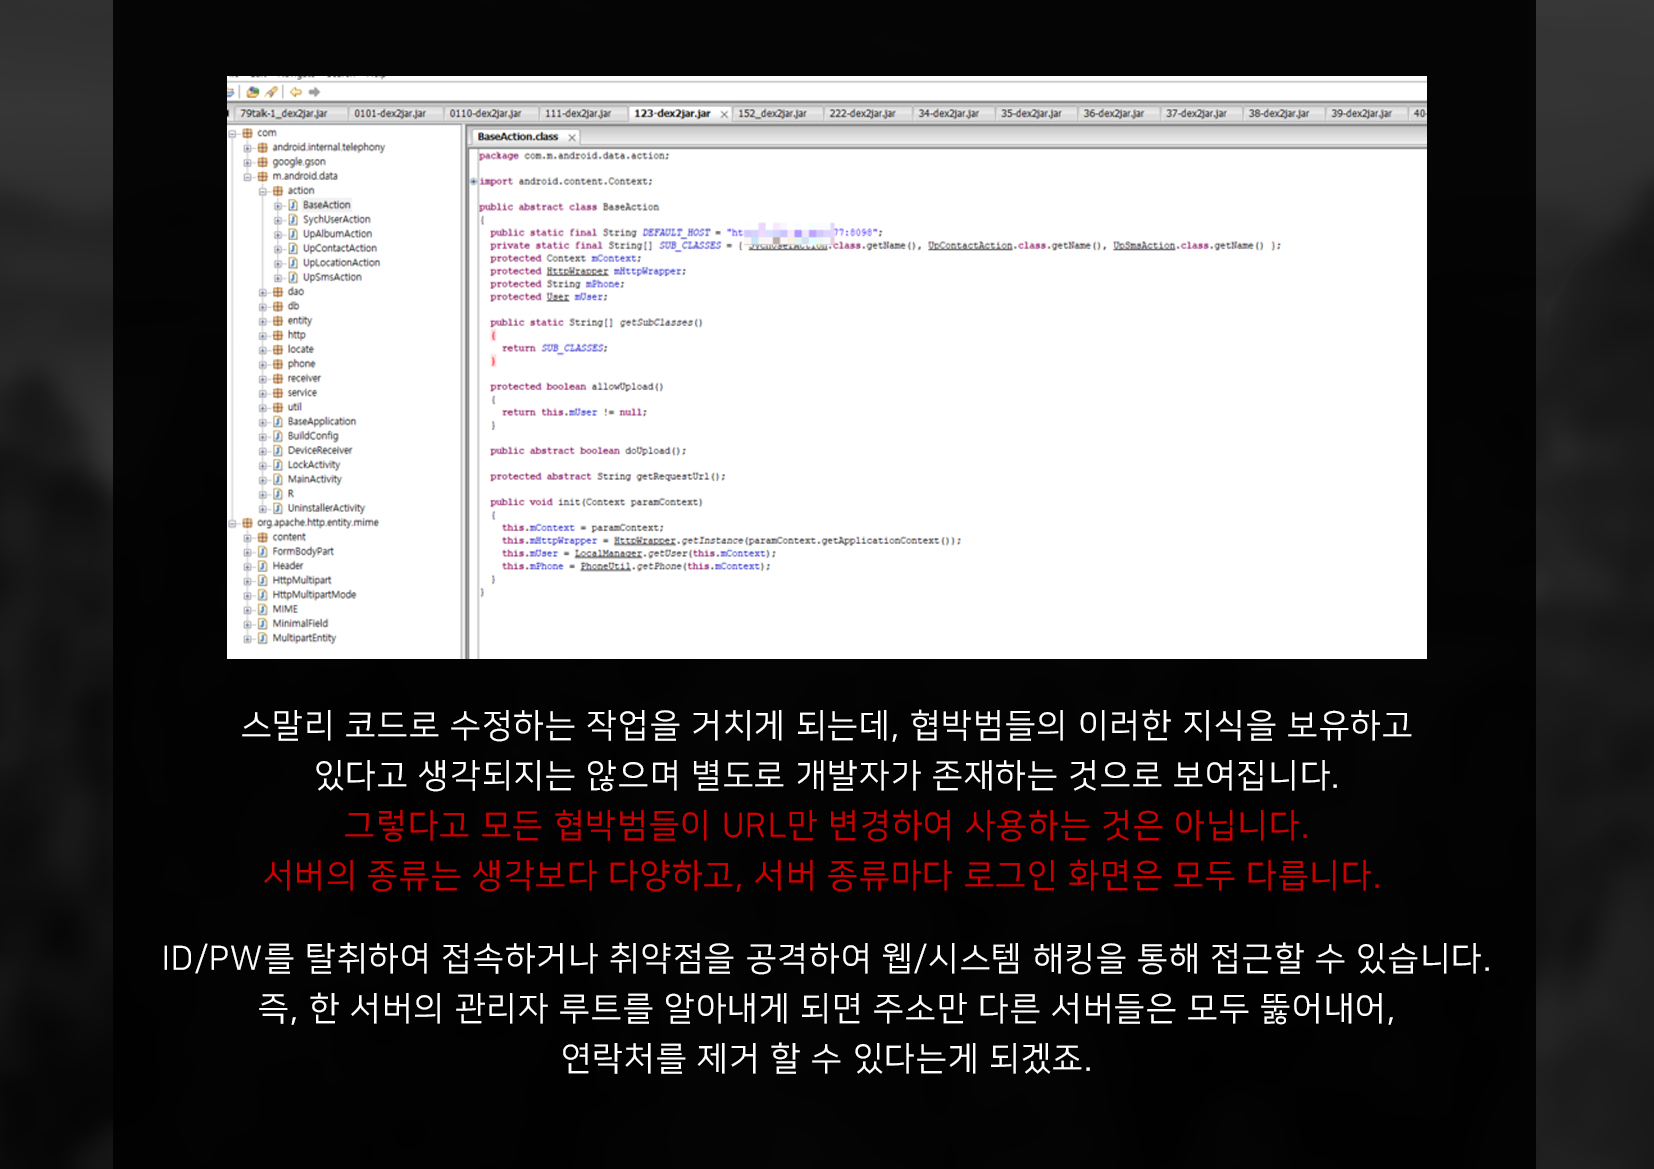Click the Search pencil toolbar icon

(271, 92)
